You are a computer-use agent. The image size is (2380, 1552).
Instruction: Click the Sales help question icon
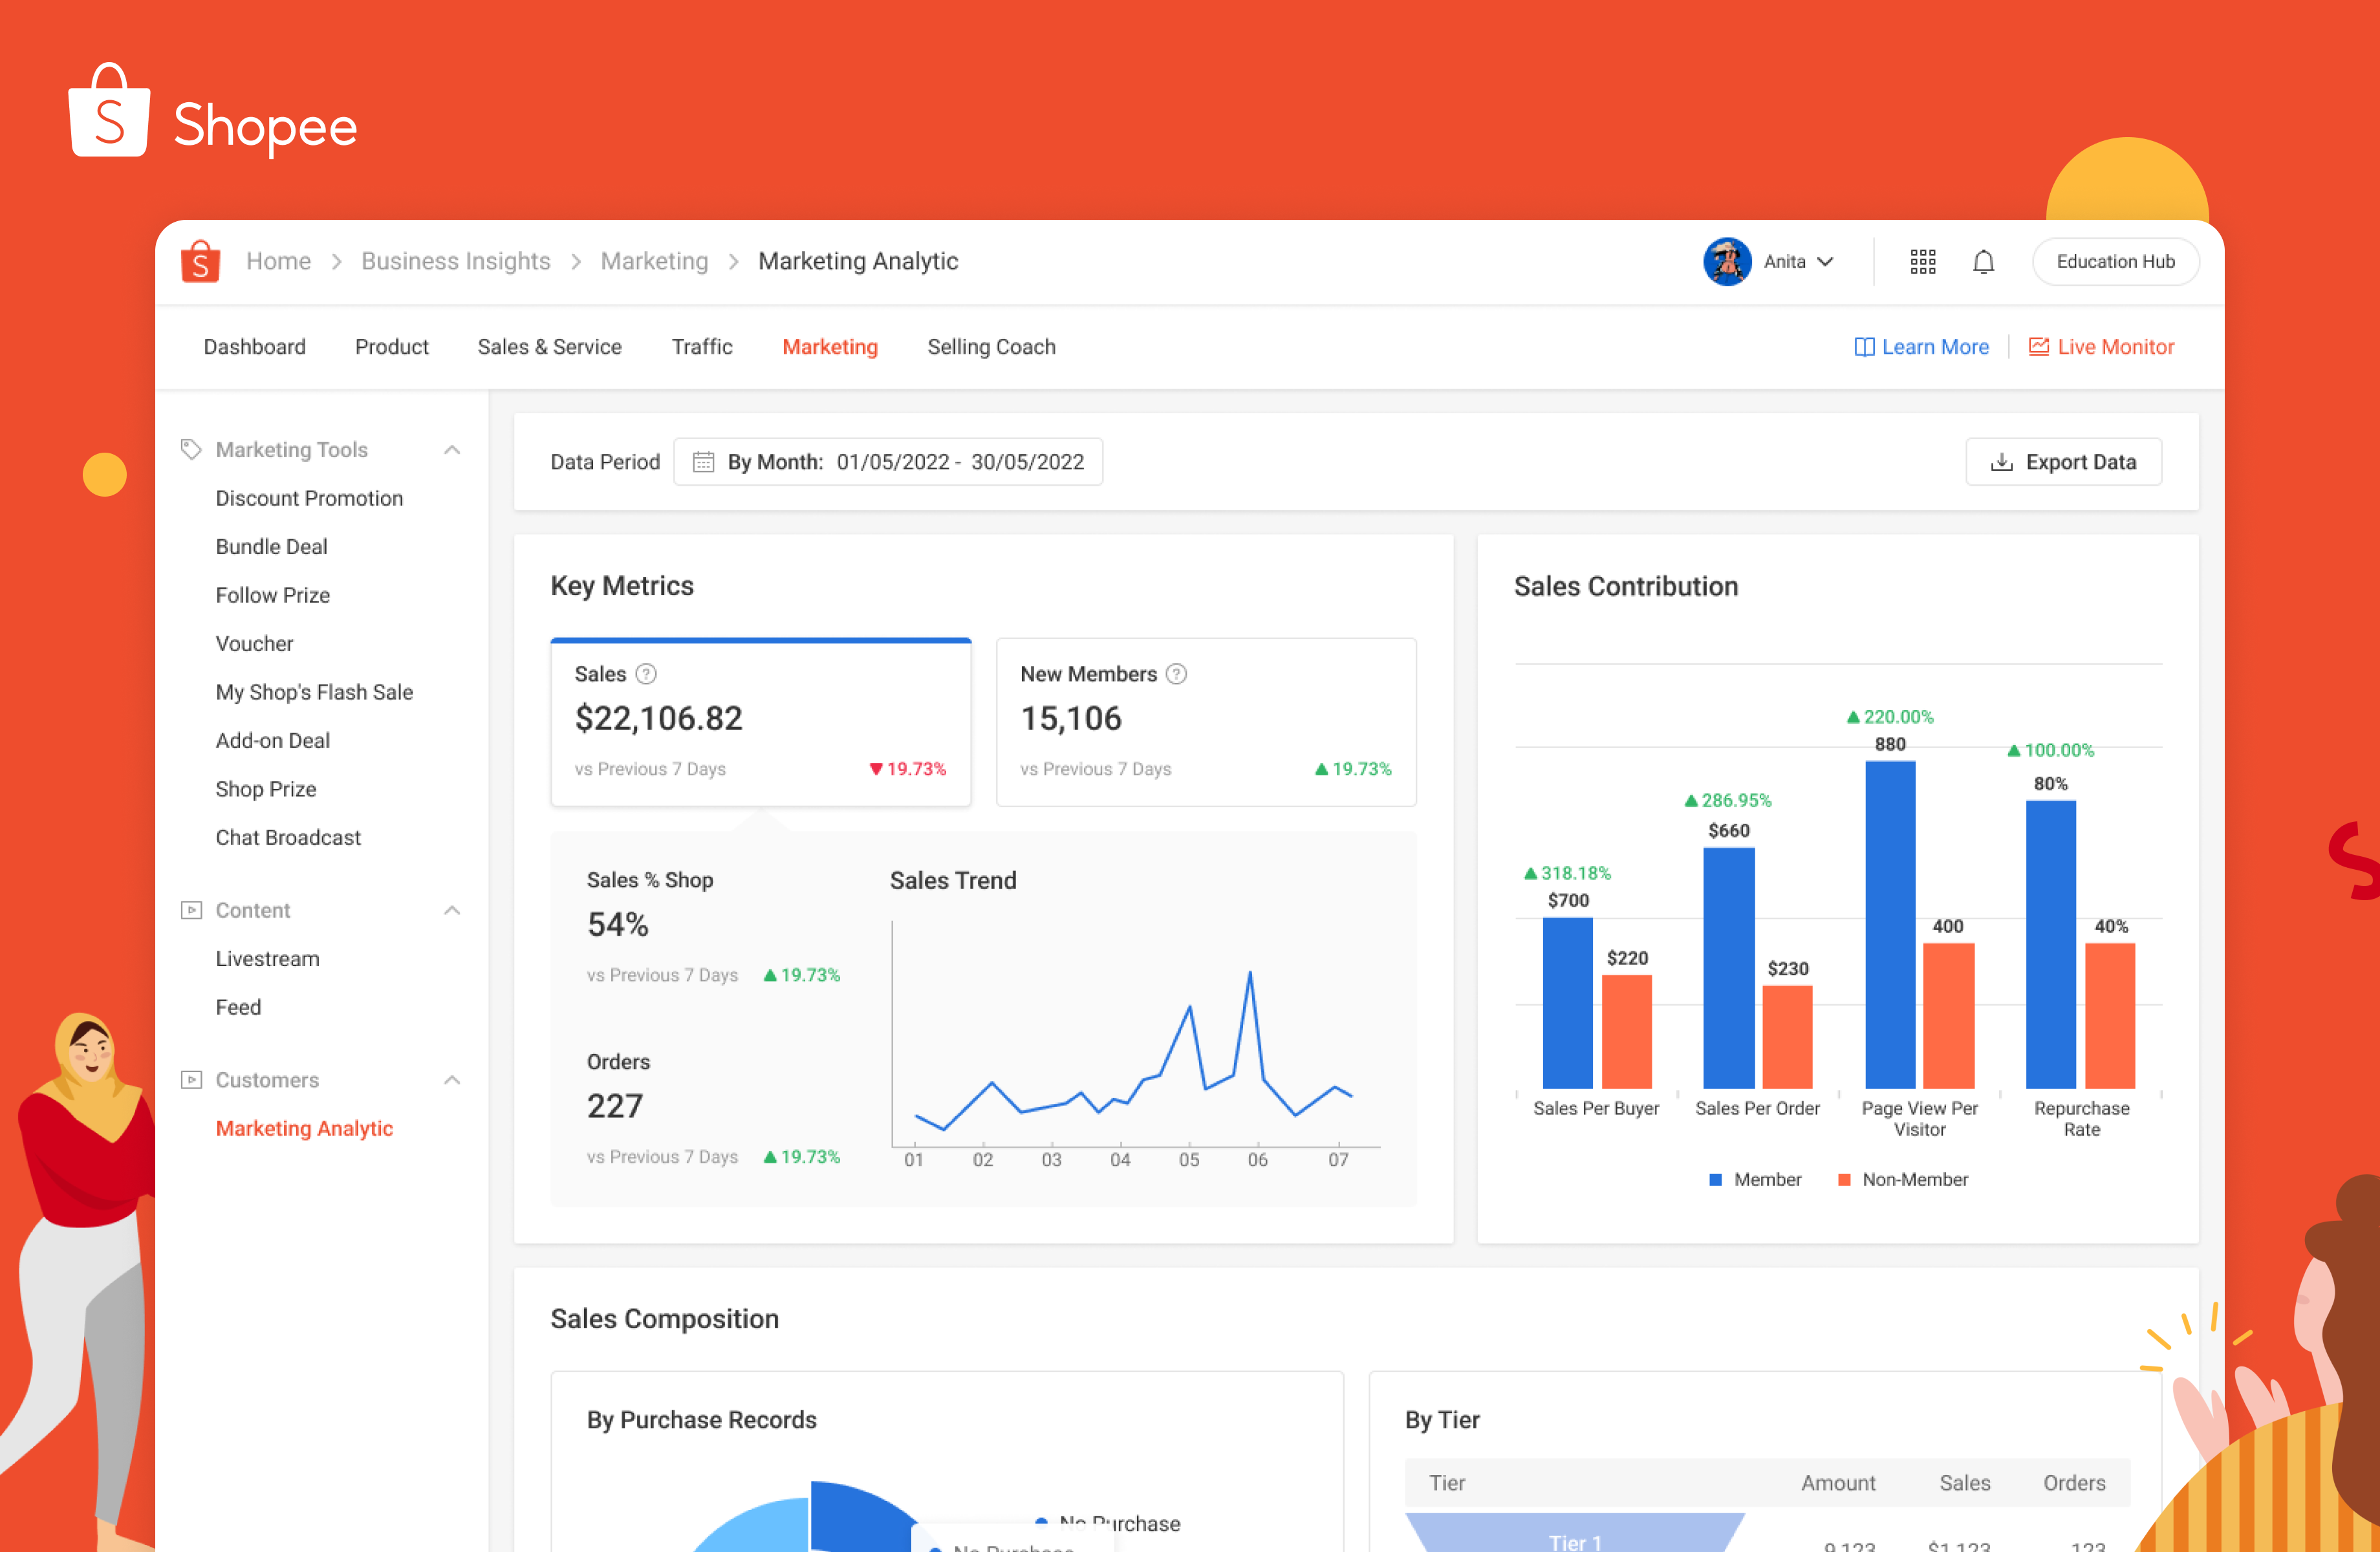click(646, 674)
